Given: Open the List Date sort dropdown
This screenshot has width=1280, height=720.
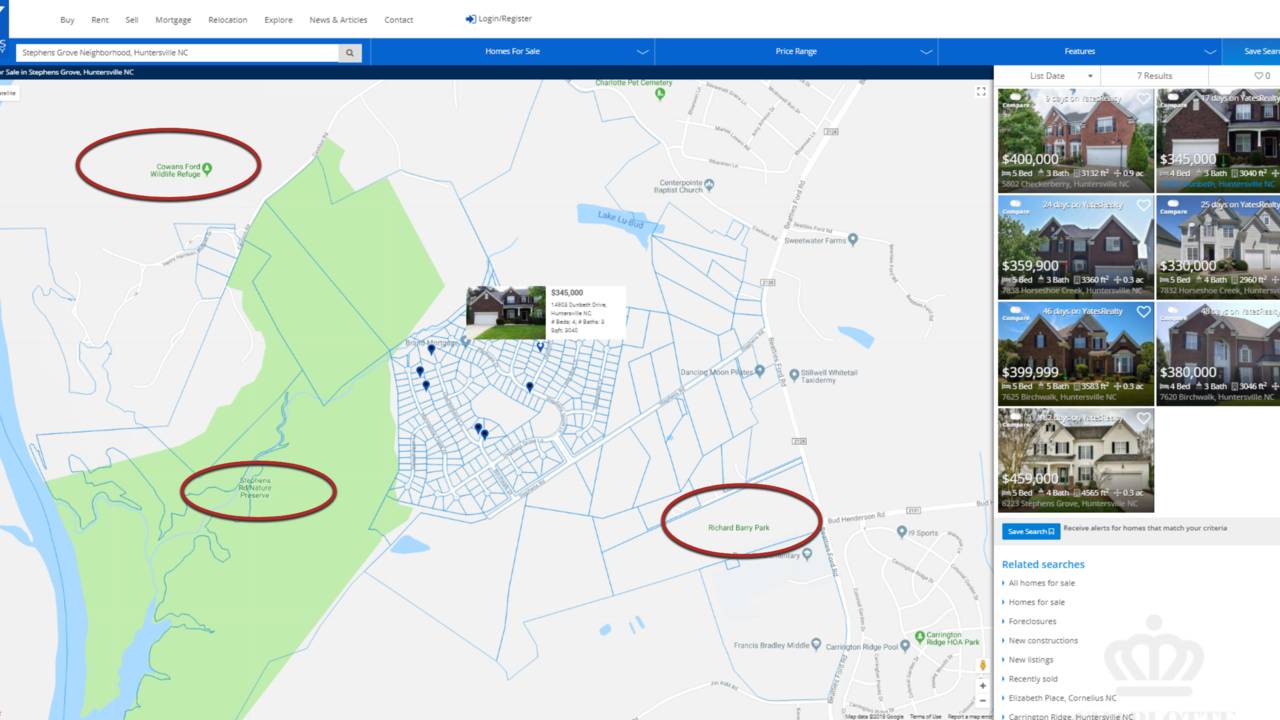Looking at the screenshot, I should click(1046, 75).
